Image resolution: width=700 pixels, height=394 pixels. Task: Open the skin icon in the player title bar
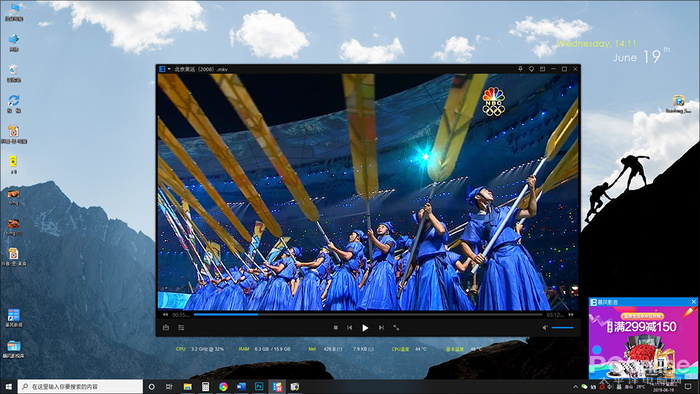point(531,69)
